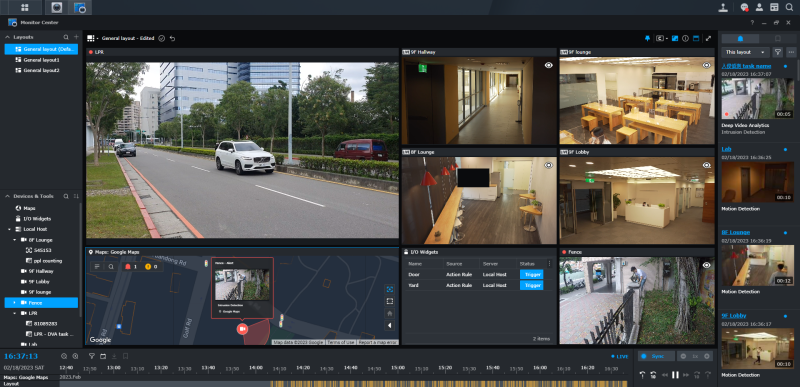
Task: Open the timeline calendar date picker
Action: [x=103, y=356]
